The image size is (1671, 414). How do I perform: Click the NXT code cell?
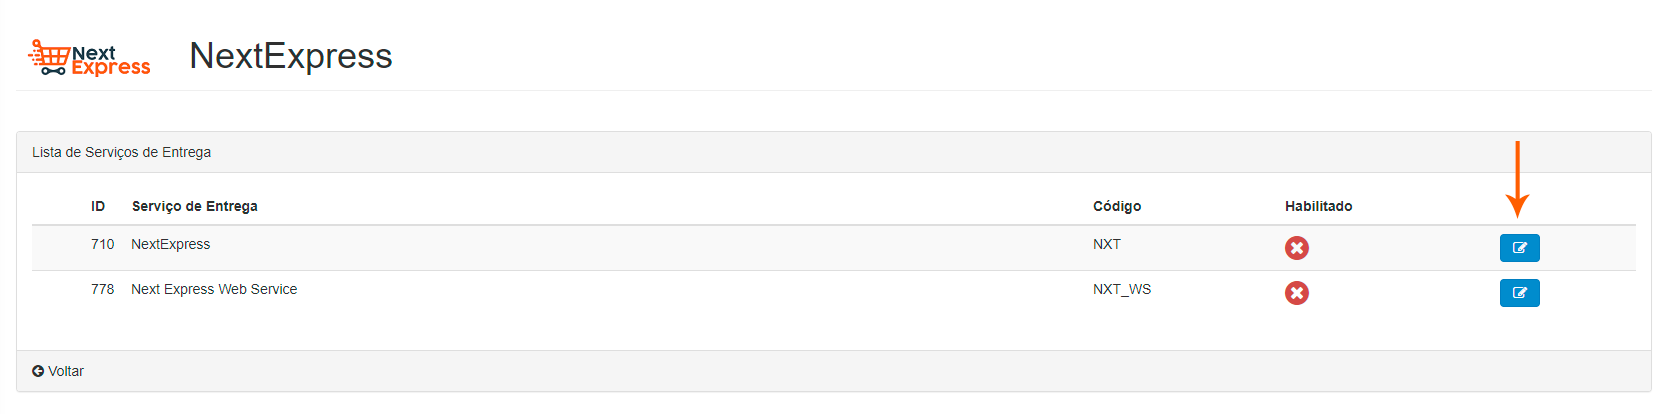1106,244
